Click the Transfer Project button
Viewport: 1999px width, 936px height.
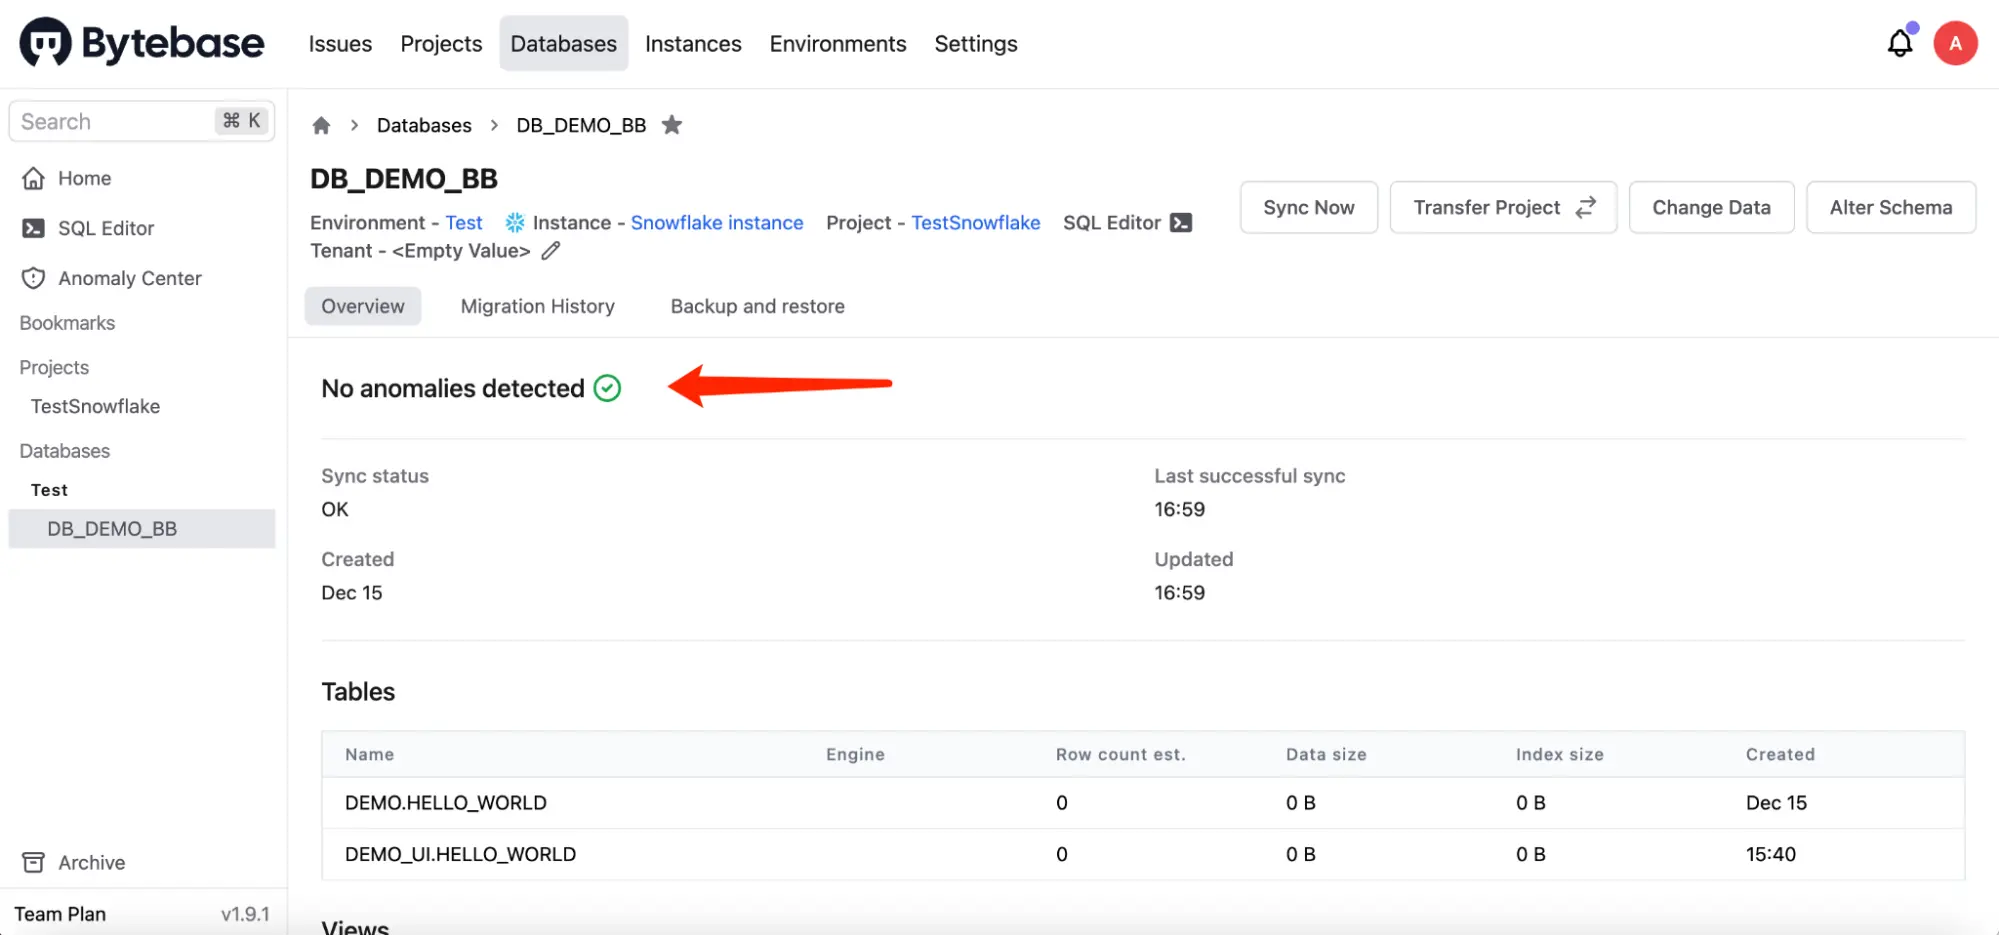point(1503,207)
